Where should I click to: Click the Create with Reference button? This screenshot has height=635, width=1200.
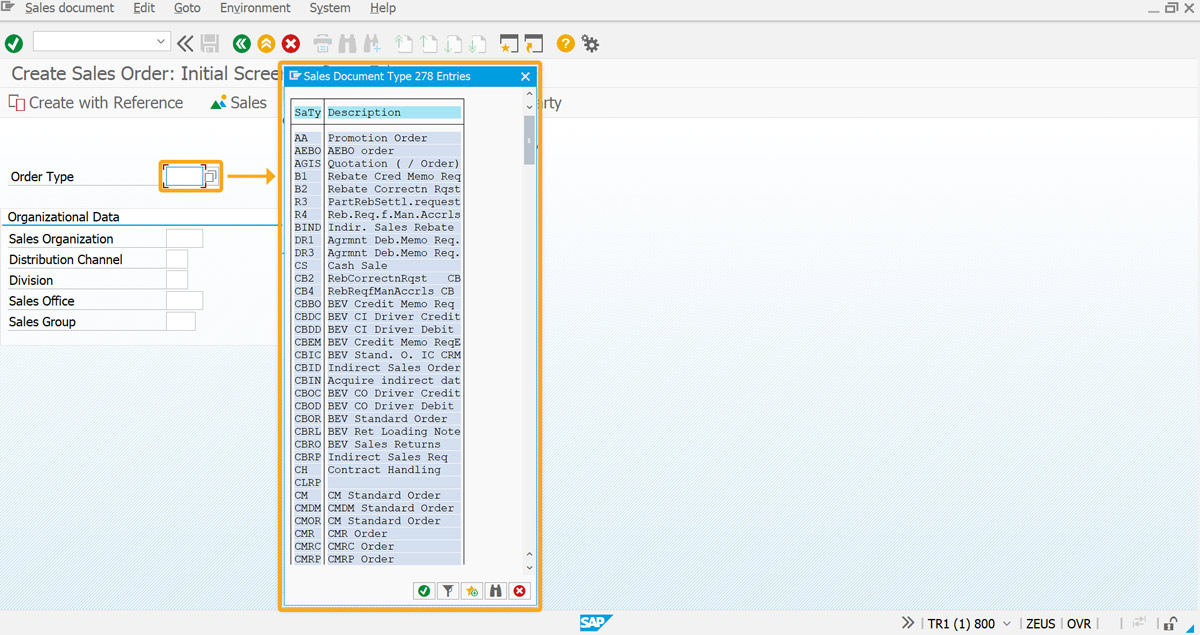(96, 103)
